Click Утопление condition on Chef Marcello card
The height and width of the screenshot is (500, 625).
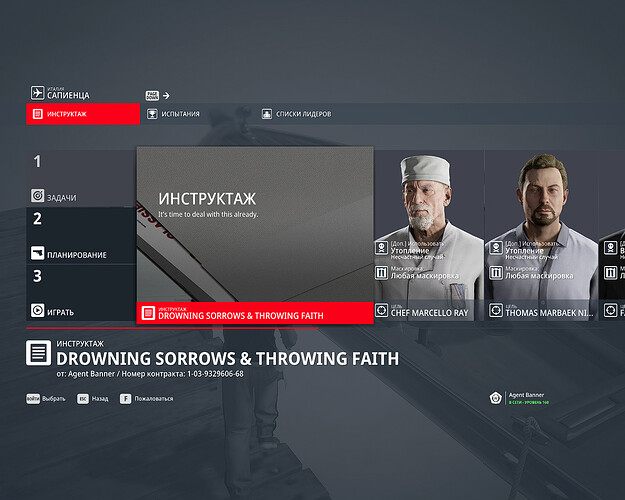click(x=410, y=251)
